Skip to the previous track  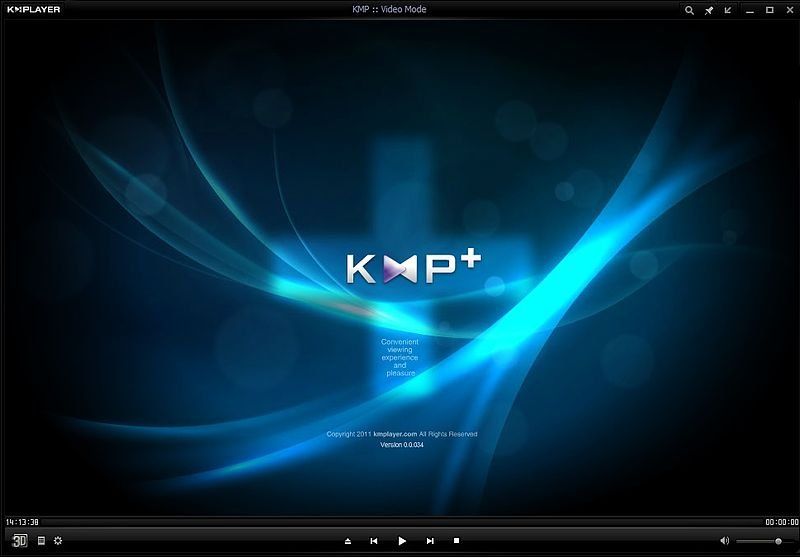click(x=374, y=541)
